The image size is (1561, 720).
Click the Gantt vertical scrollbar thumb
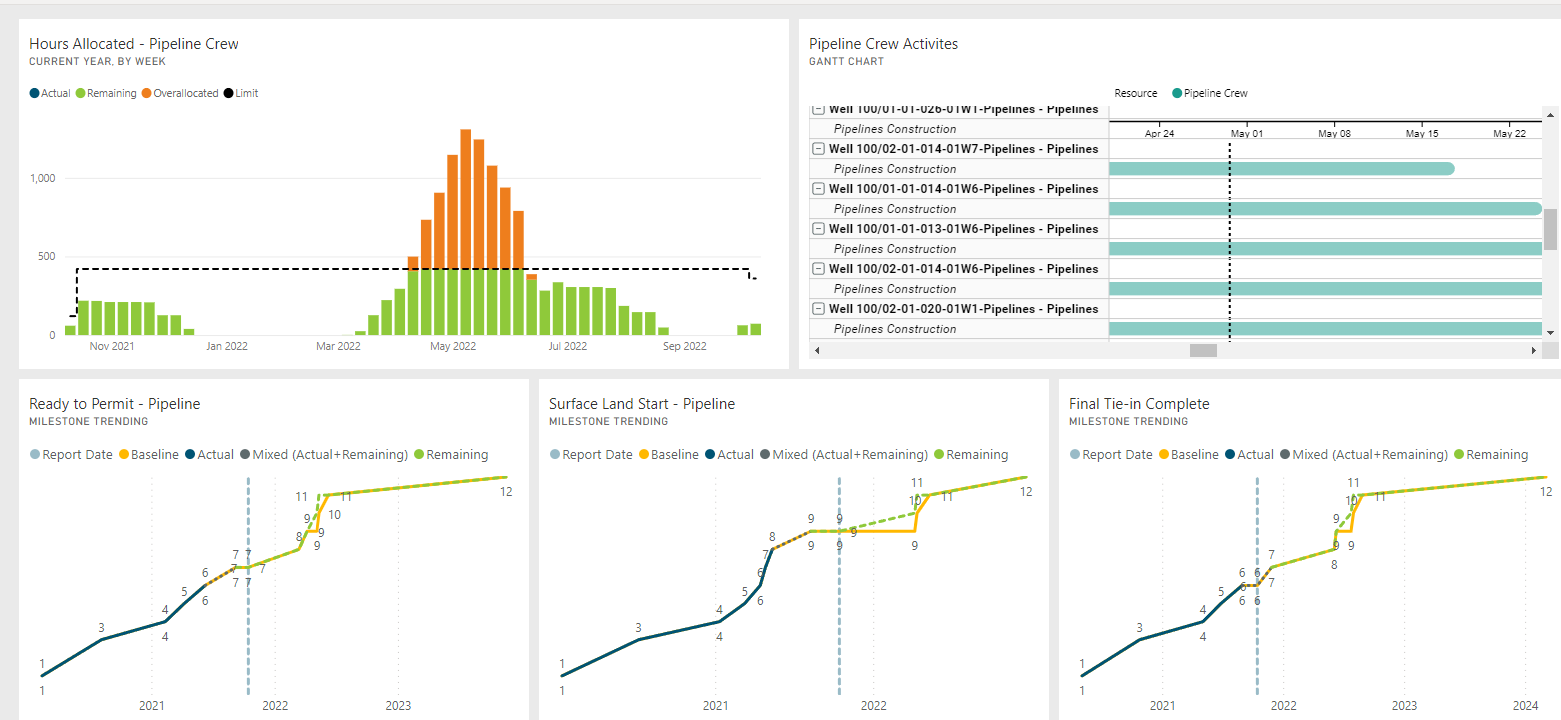coord(1550,229)
